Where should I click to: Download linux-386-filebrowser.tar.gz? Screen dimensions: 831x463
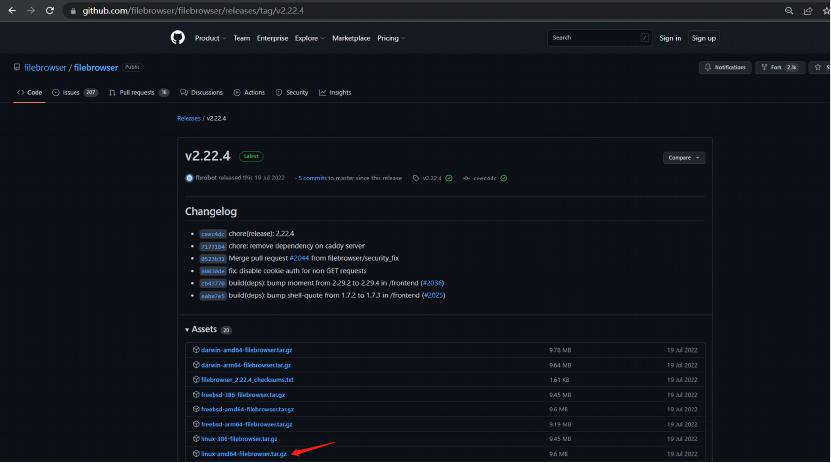(239, 439)
